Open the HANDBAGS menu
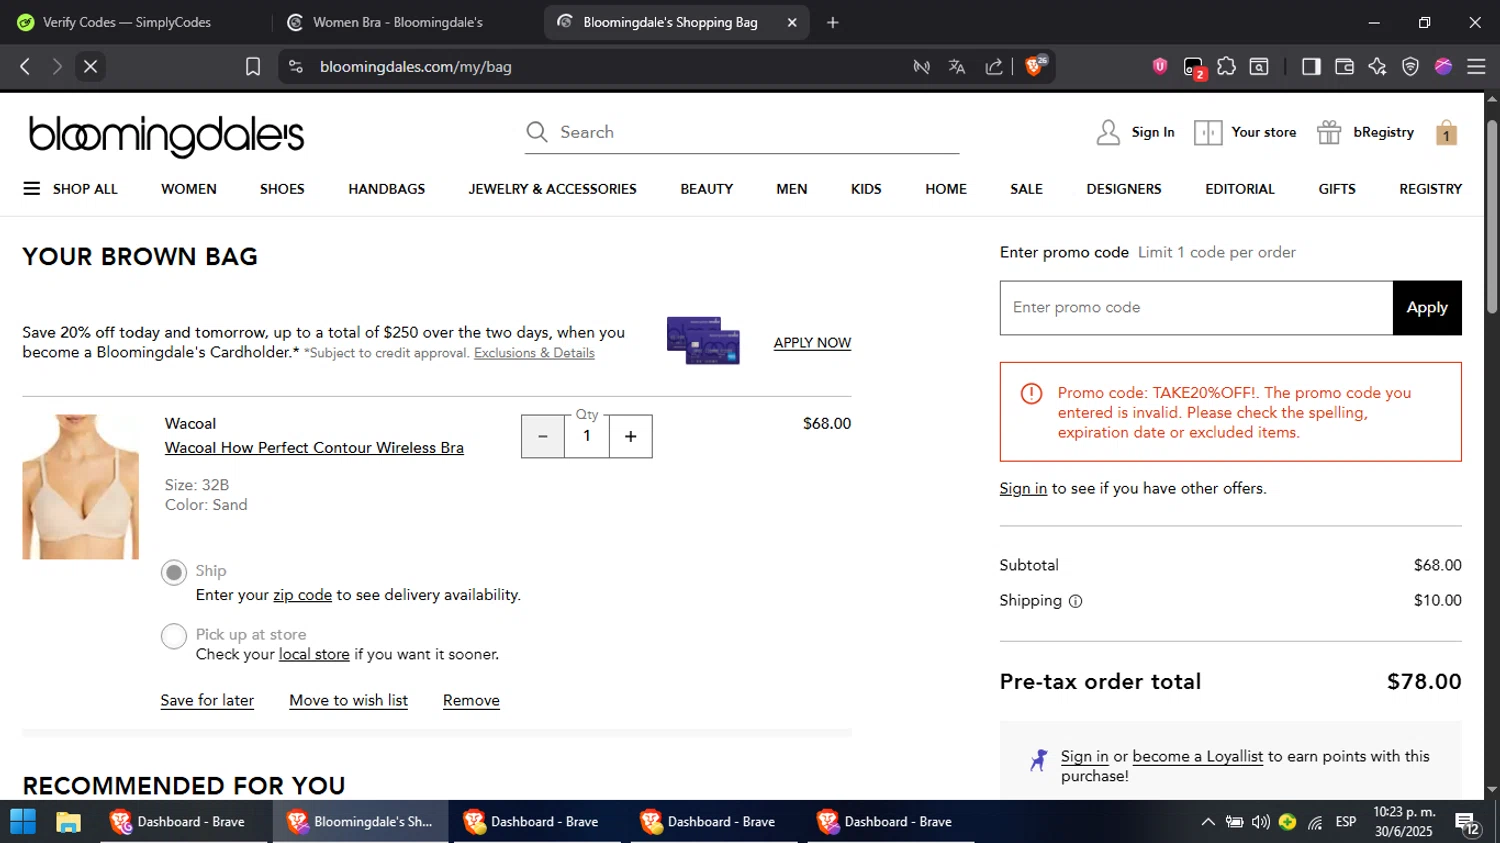Image resolution: width=1500 pixels, height=843 pixels. pyautogui.click(x=387, y=189)
